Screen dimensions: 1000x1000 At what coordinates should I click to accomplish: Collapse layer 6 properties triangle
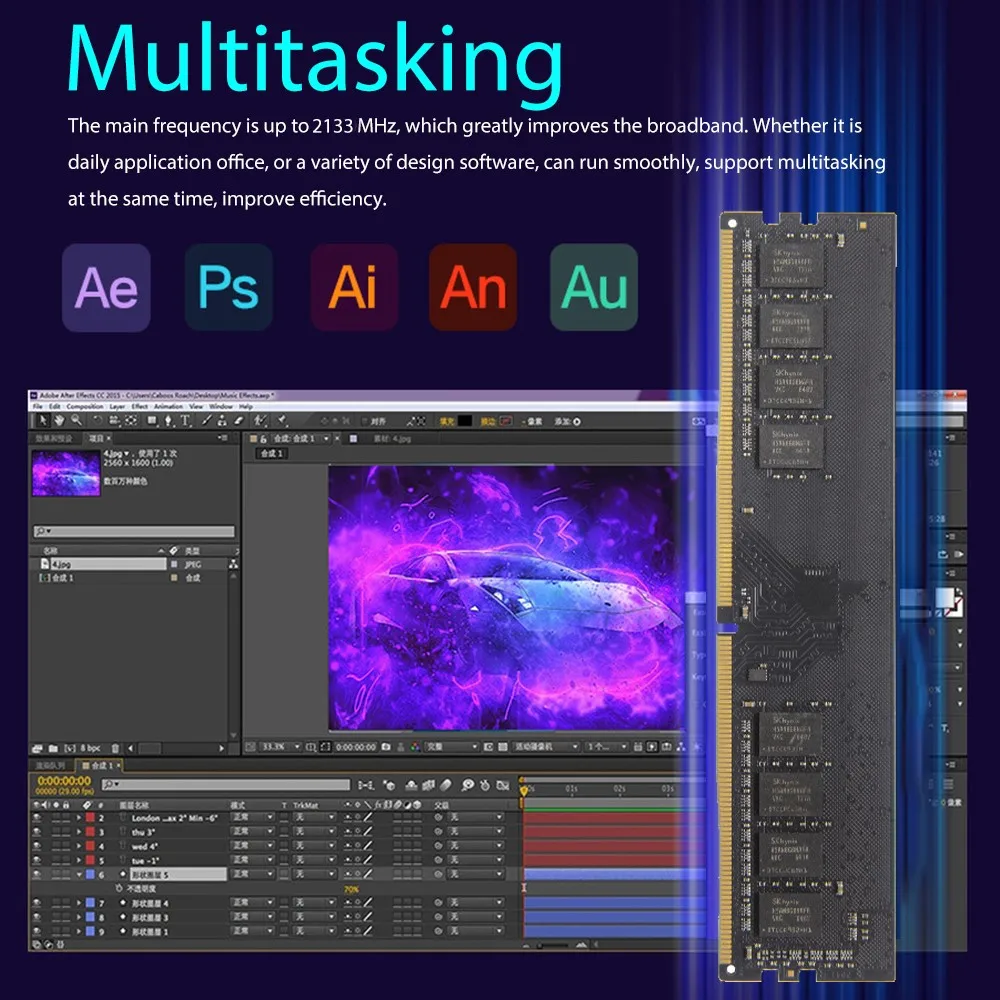pyautogui.click(x=79, y=874)
